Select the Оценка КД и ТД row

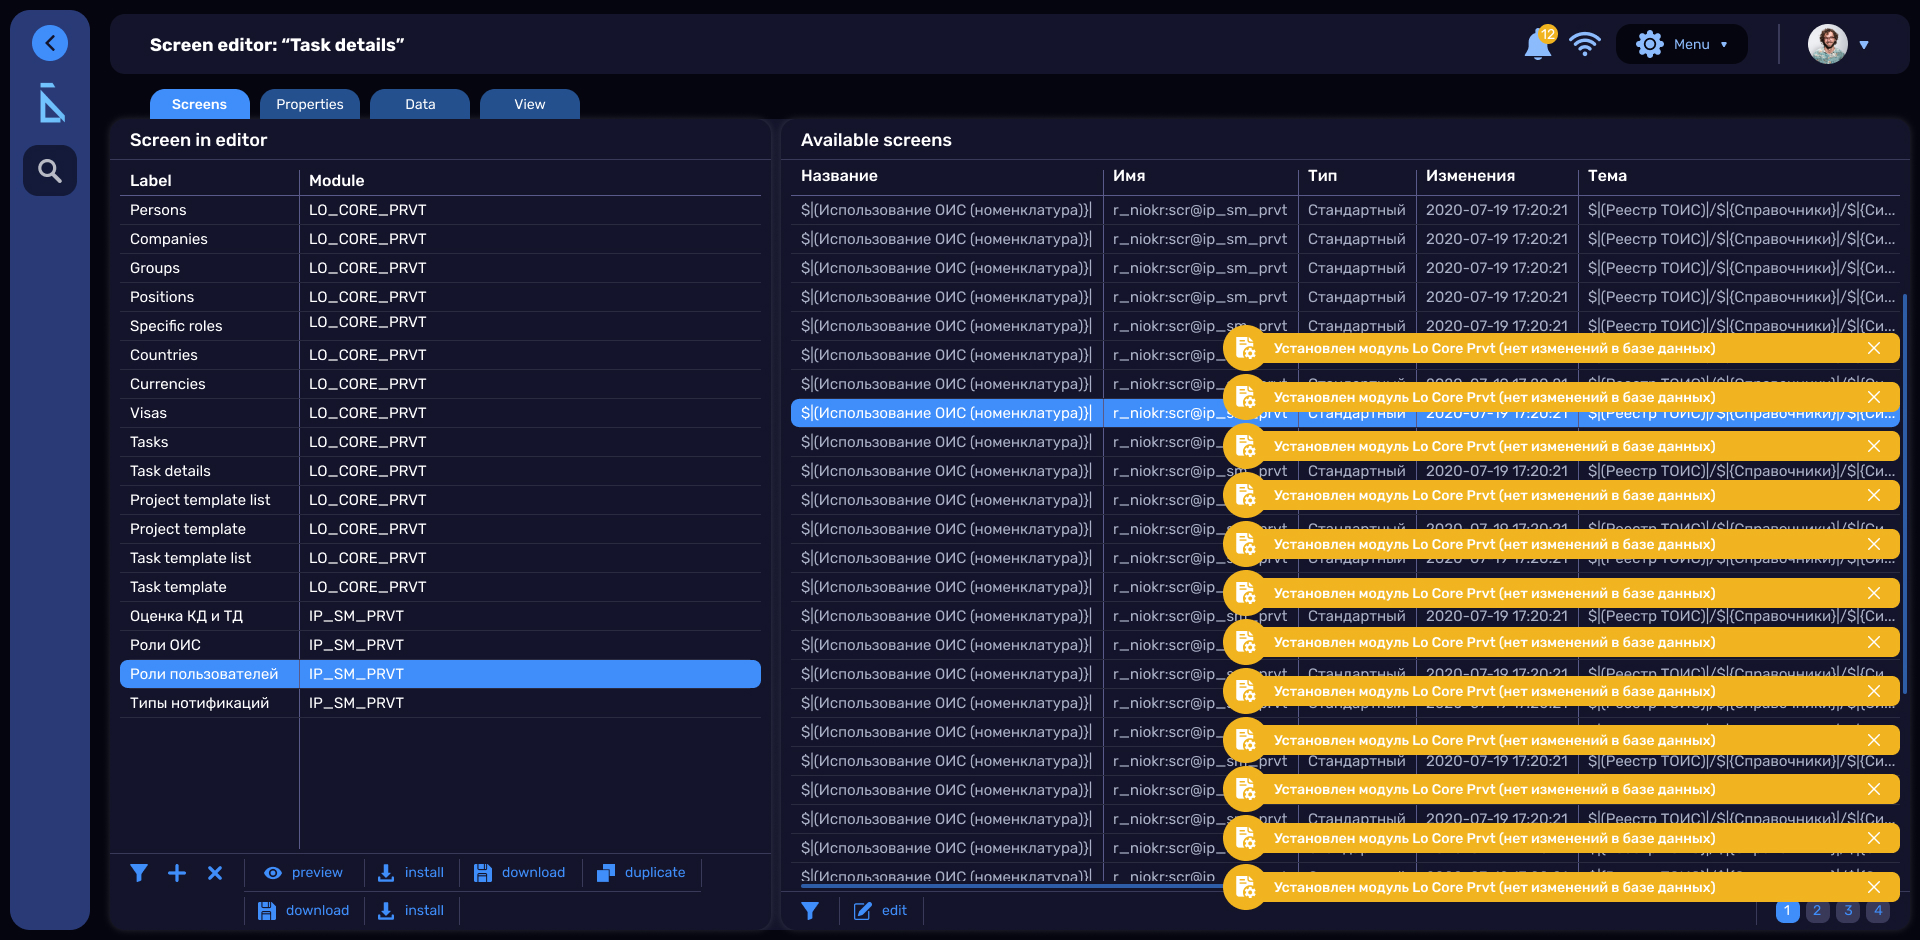[x=440, y=616]
